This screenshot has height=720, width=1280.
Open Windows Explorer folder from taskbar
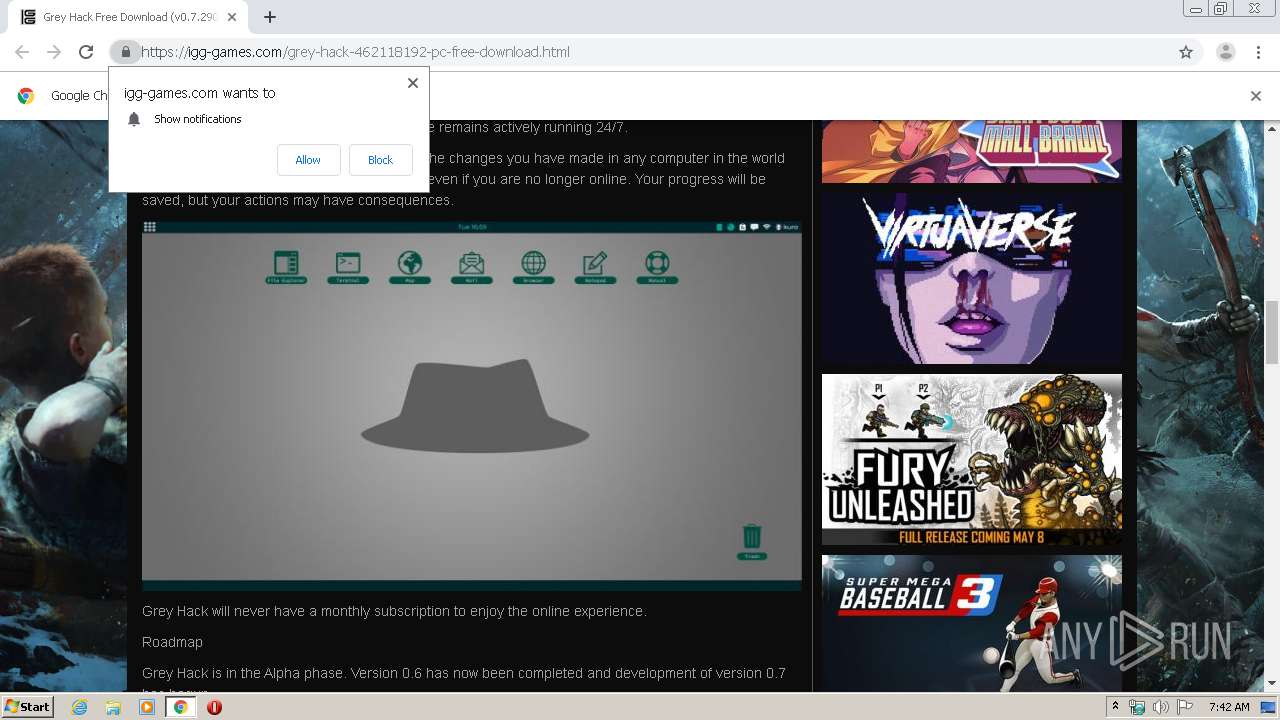click(113, 707)
